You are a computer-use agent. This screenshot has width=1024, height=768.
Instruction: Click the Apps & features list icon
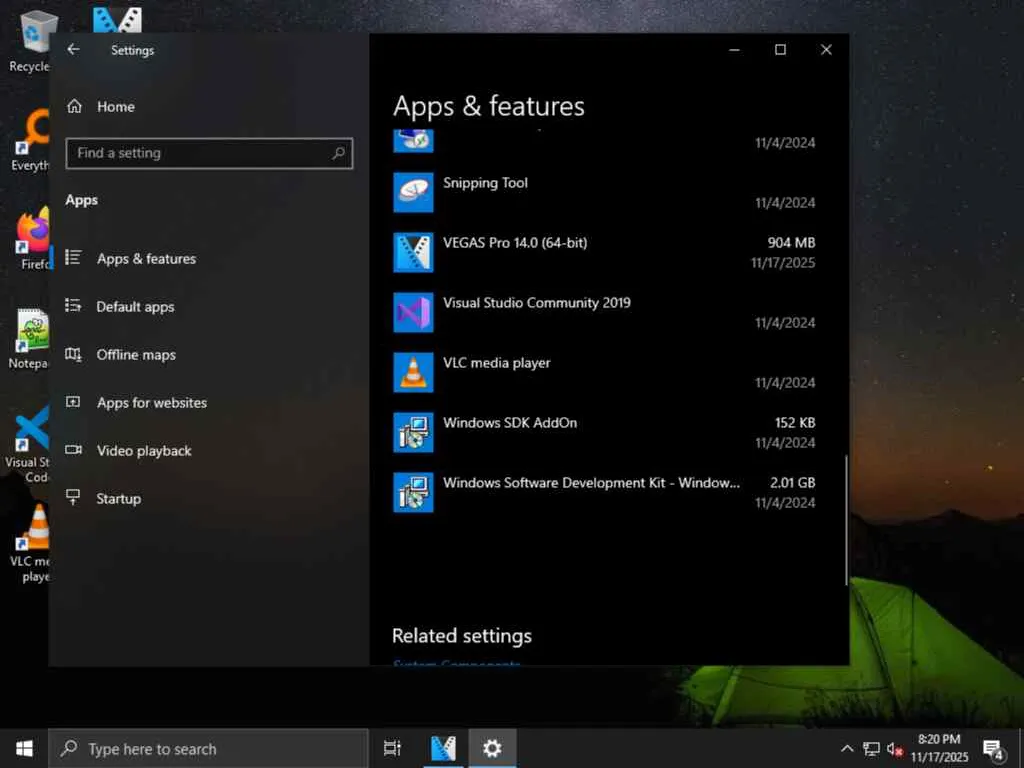pos(73,257)
